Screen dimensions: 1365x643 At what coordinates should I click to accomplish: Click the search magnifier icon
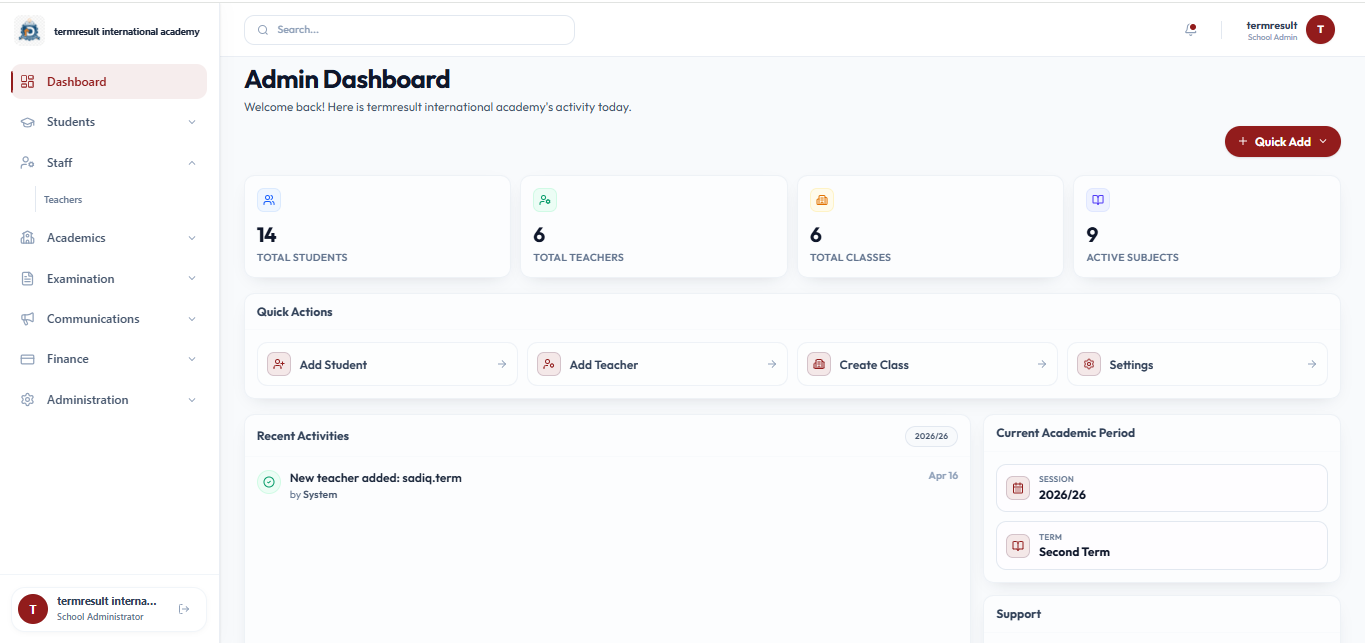point(263,30)
